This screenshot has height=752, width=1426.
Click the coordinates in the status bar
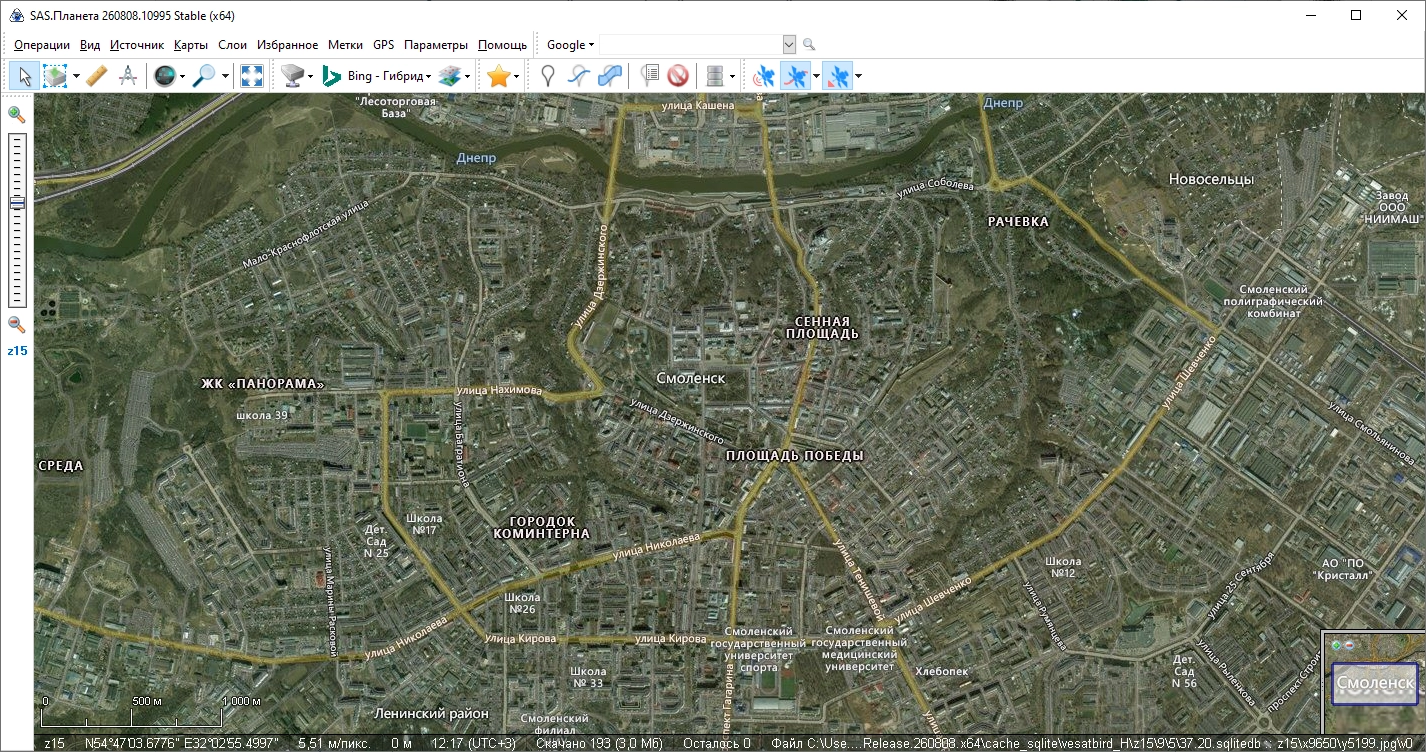click(182, 744)
